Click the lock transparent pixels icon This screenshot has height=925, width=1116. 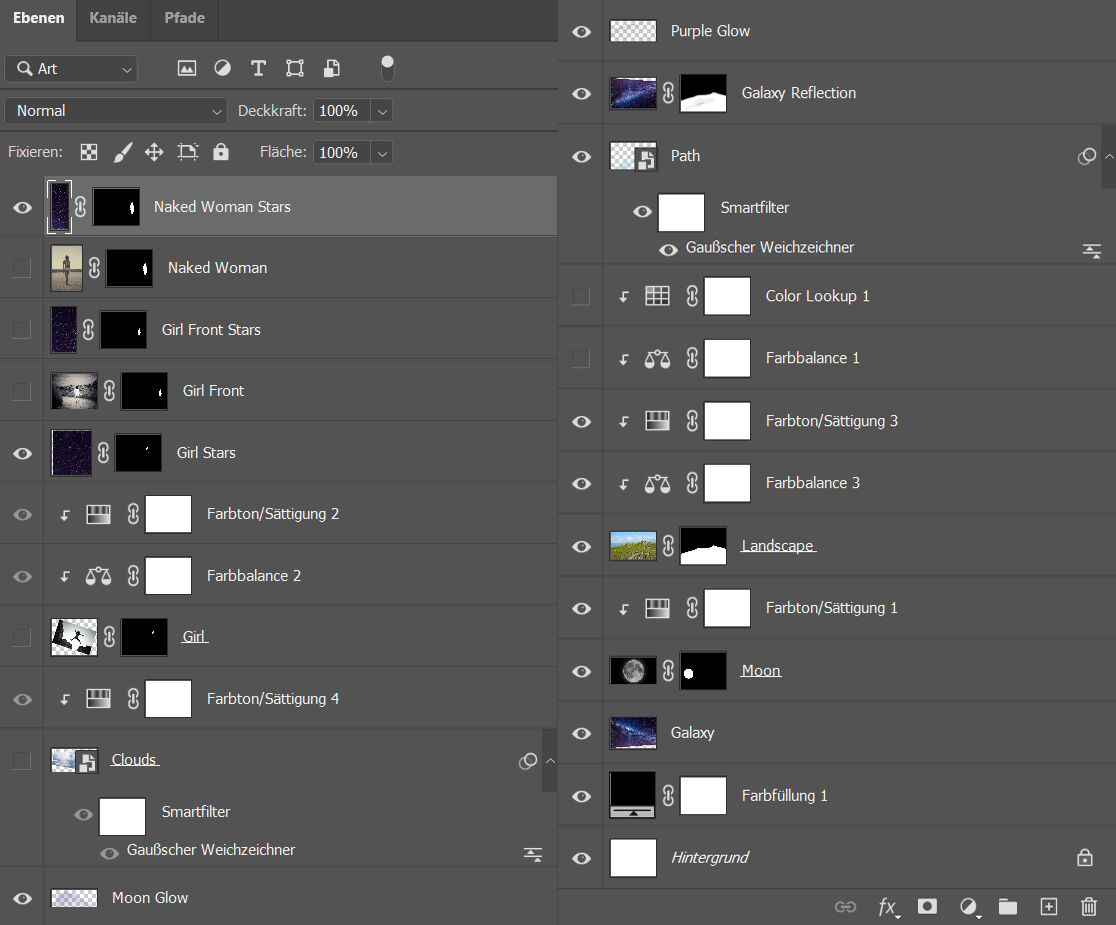pyautogui.click(x=90, y=152)
